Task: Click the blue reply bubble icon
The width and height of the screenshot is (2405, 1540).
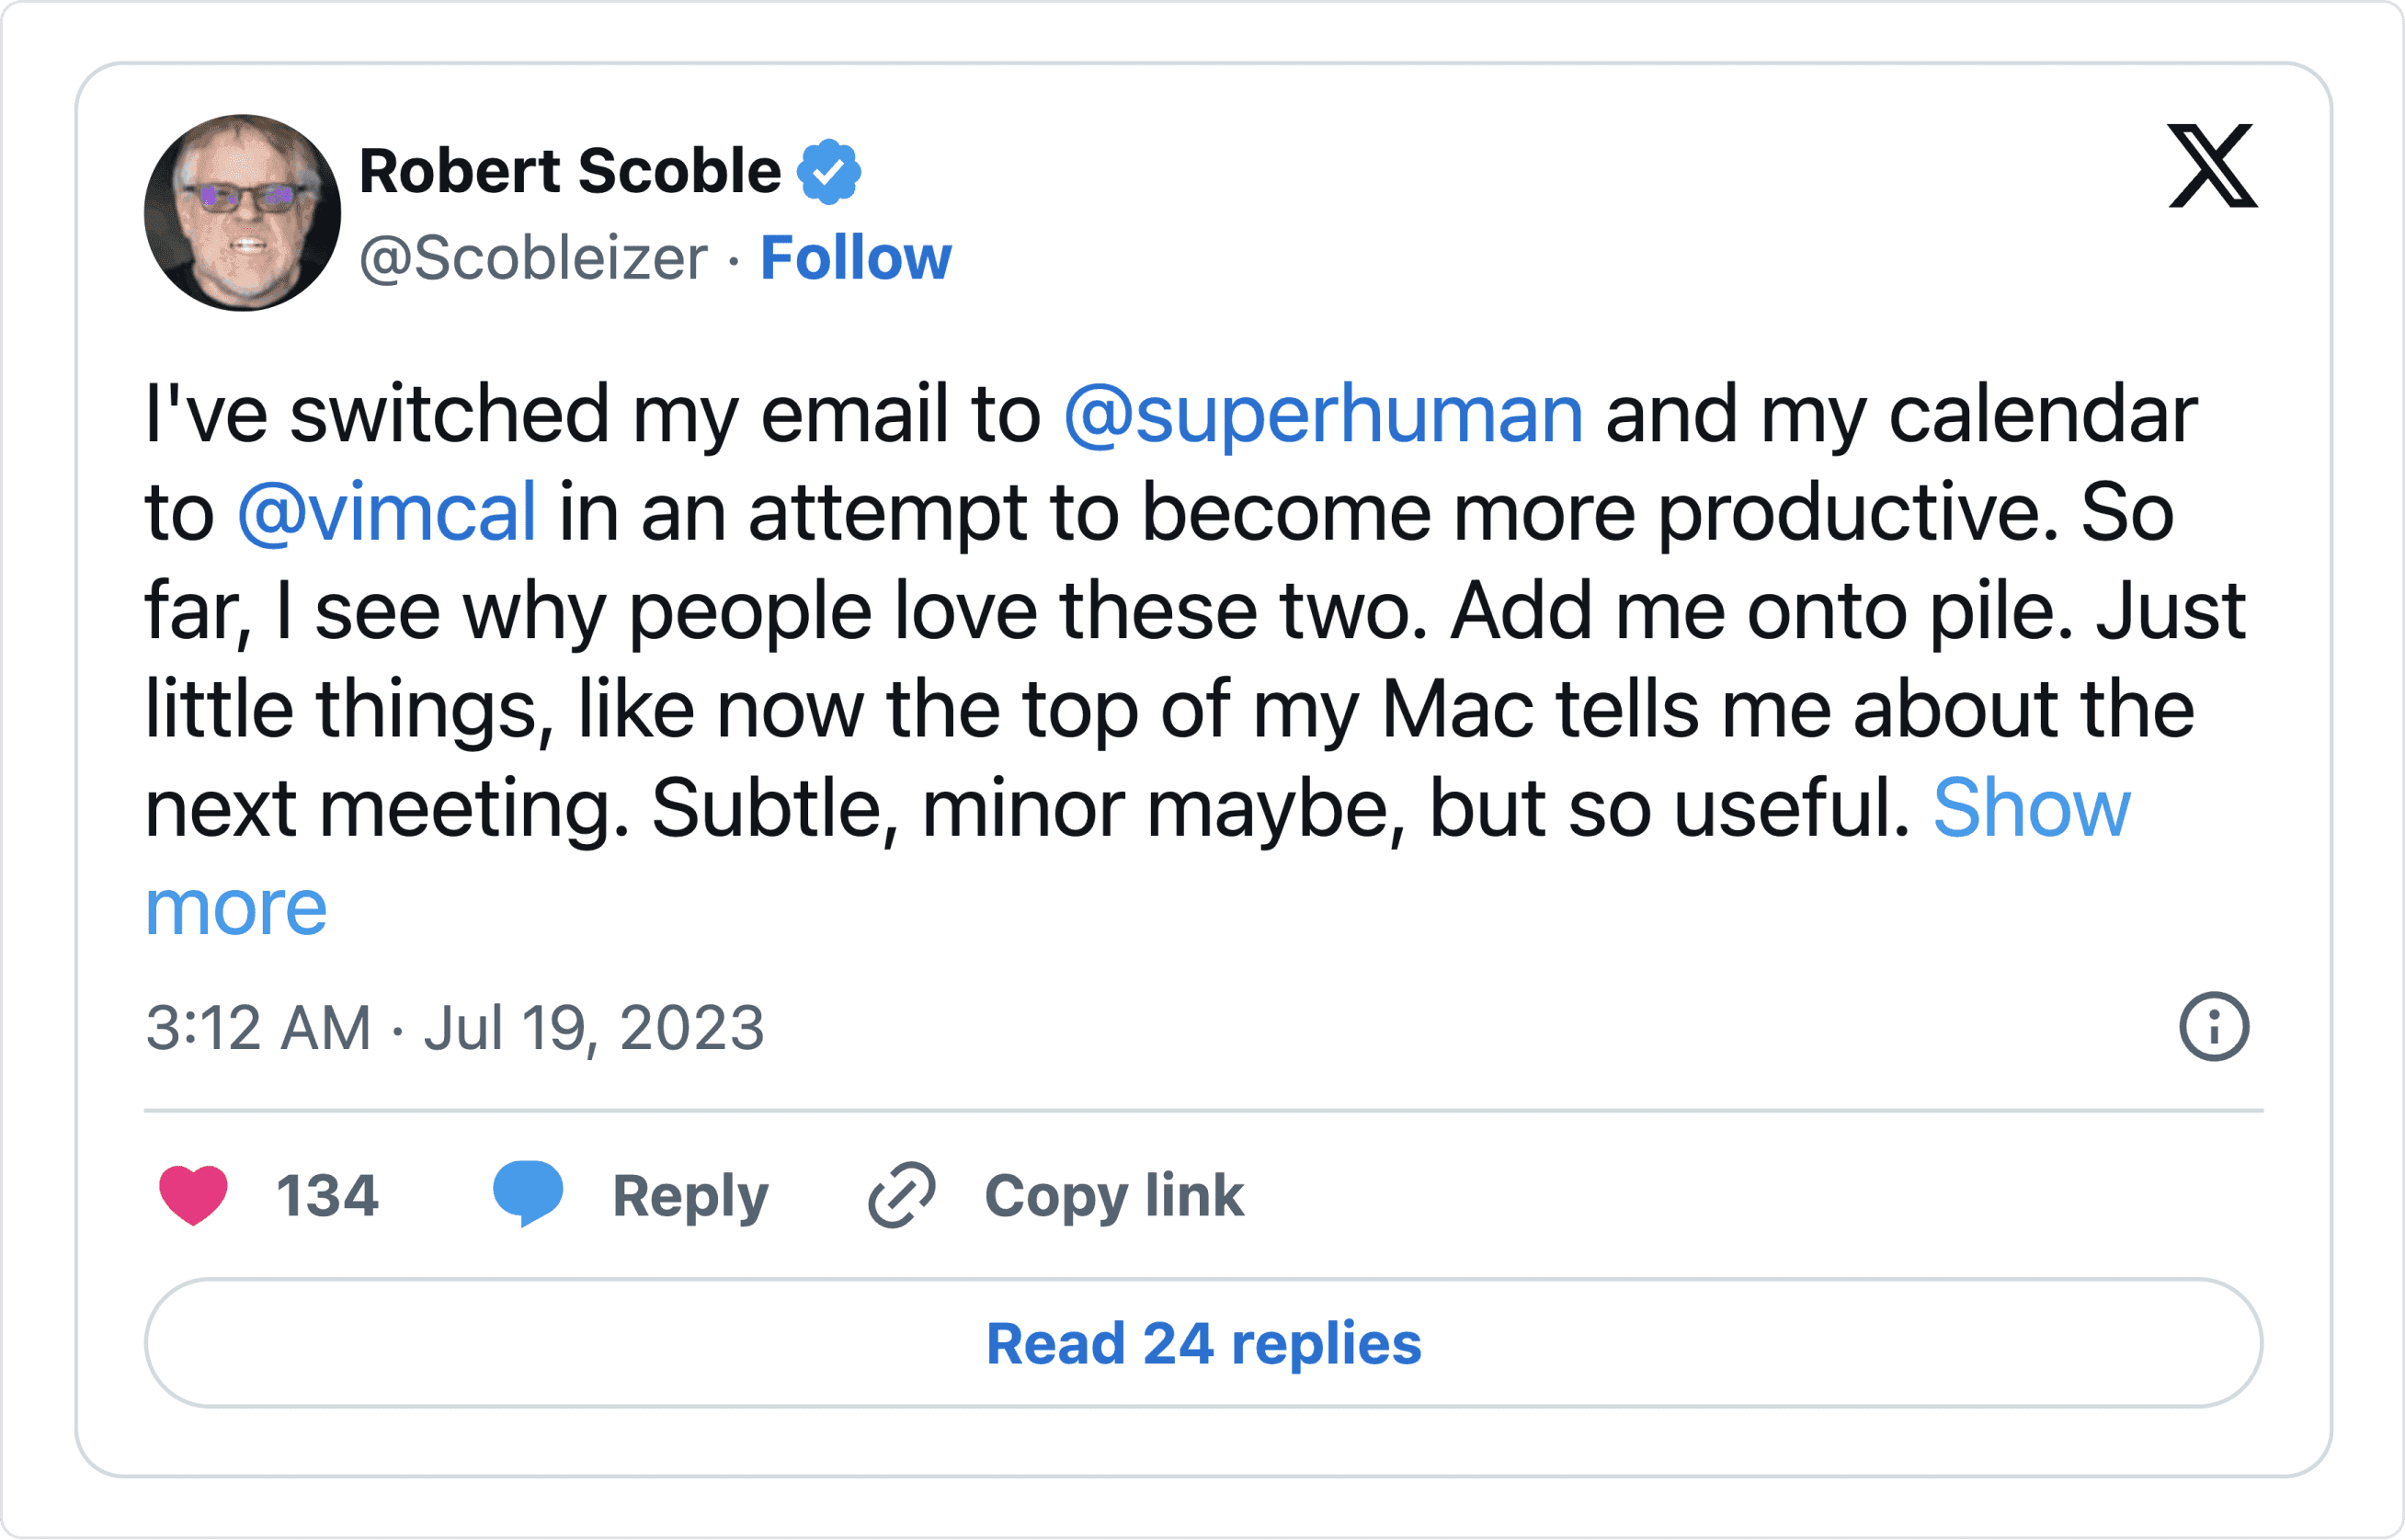Action: coord(528,1192)
